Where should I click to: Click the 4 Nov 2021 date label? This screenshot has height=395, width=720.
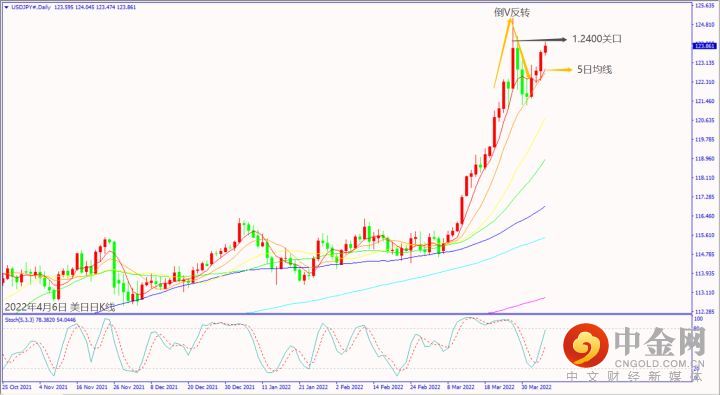point(53,387)
